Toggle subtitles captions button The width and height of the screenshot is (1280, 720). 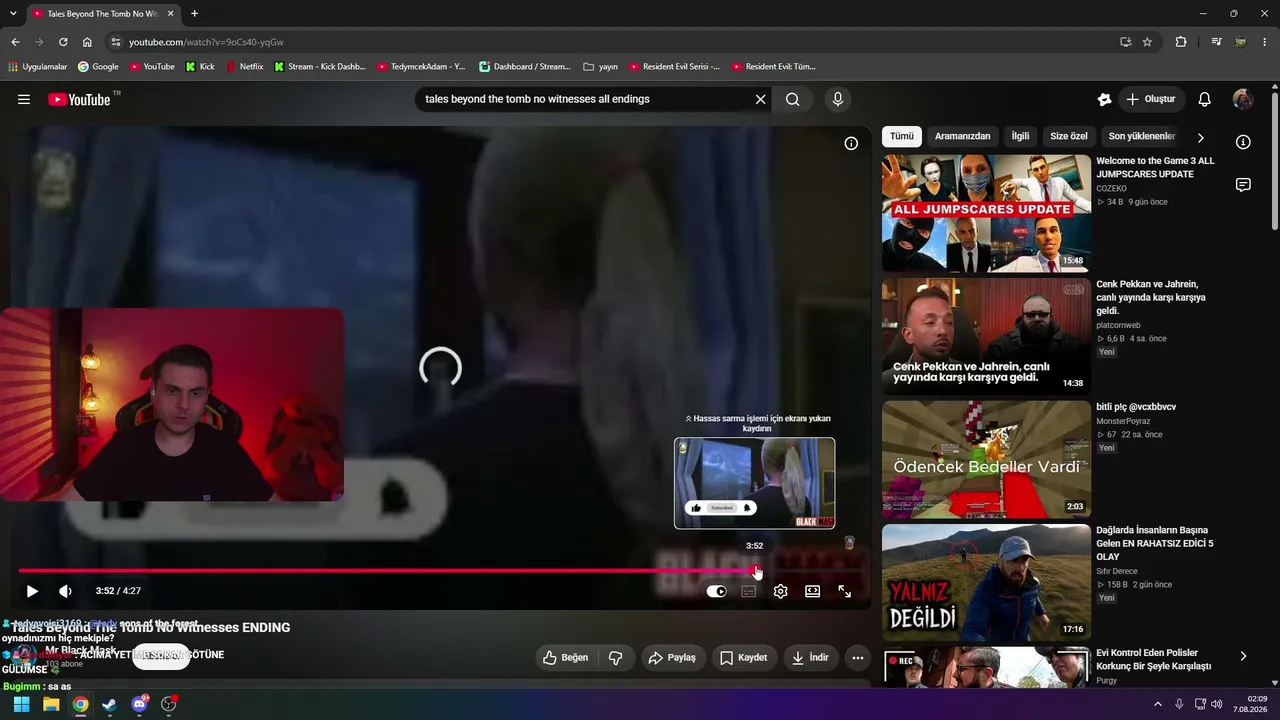(x=749, y=591)
